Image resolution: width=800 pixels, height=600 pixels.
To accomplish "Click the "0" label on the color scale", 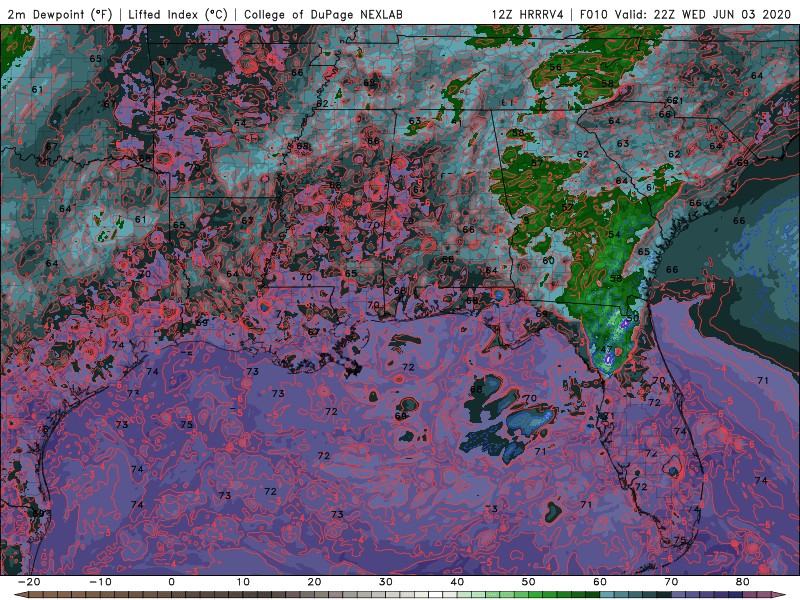I will 171,582.
